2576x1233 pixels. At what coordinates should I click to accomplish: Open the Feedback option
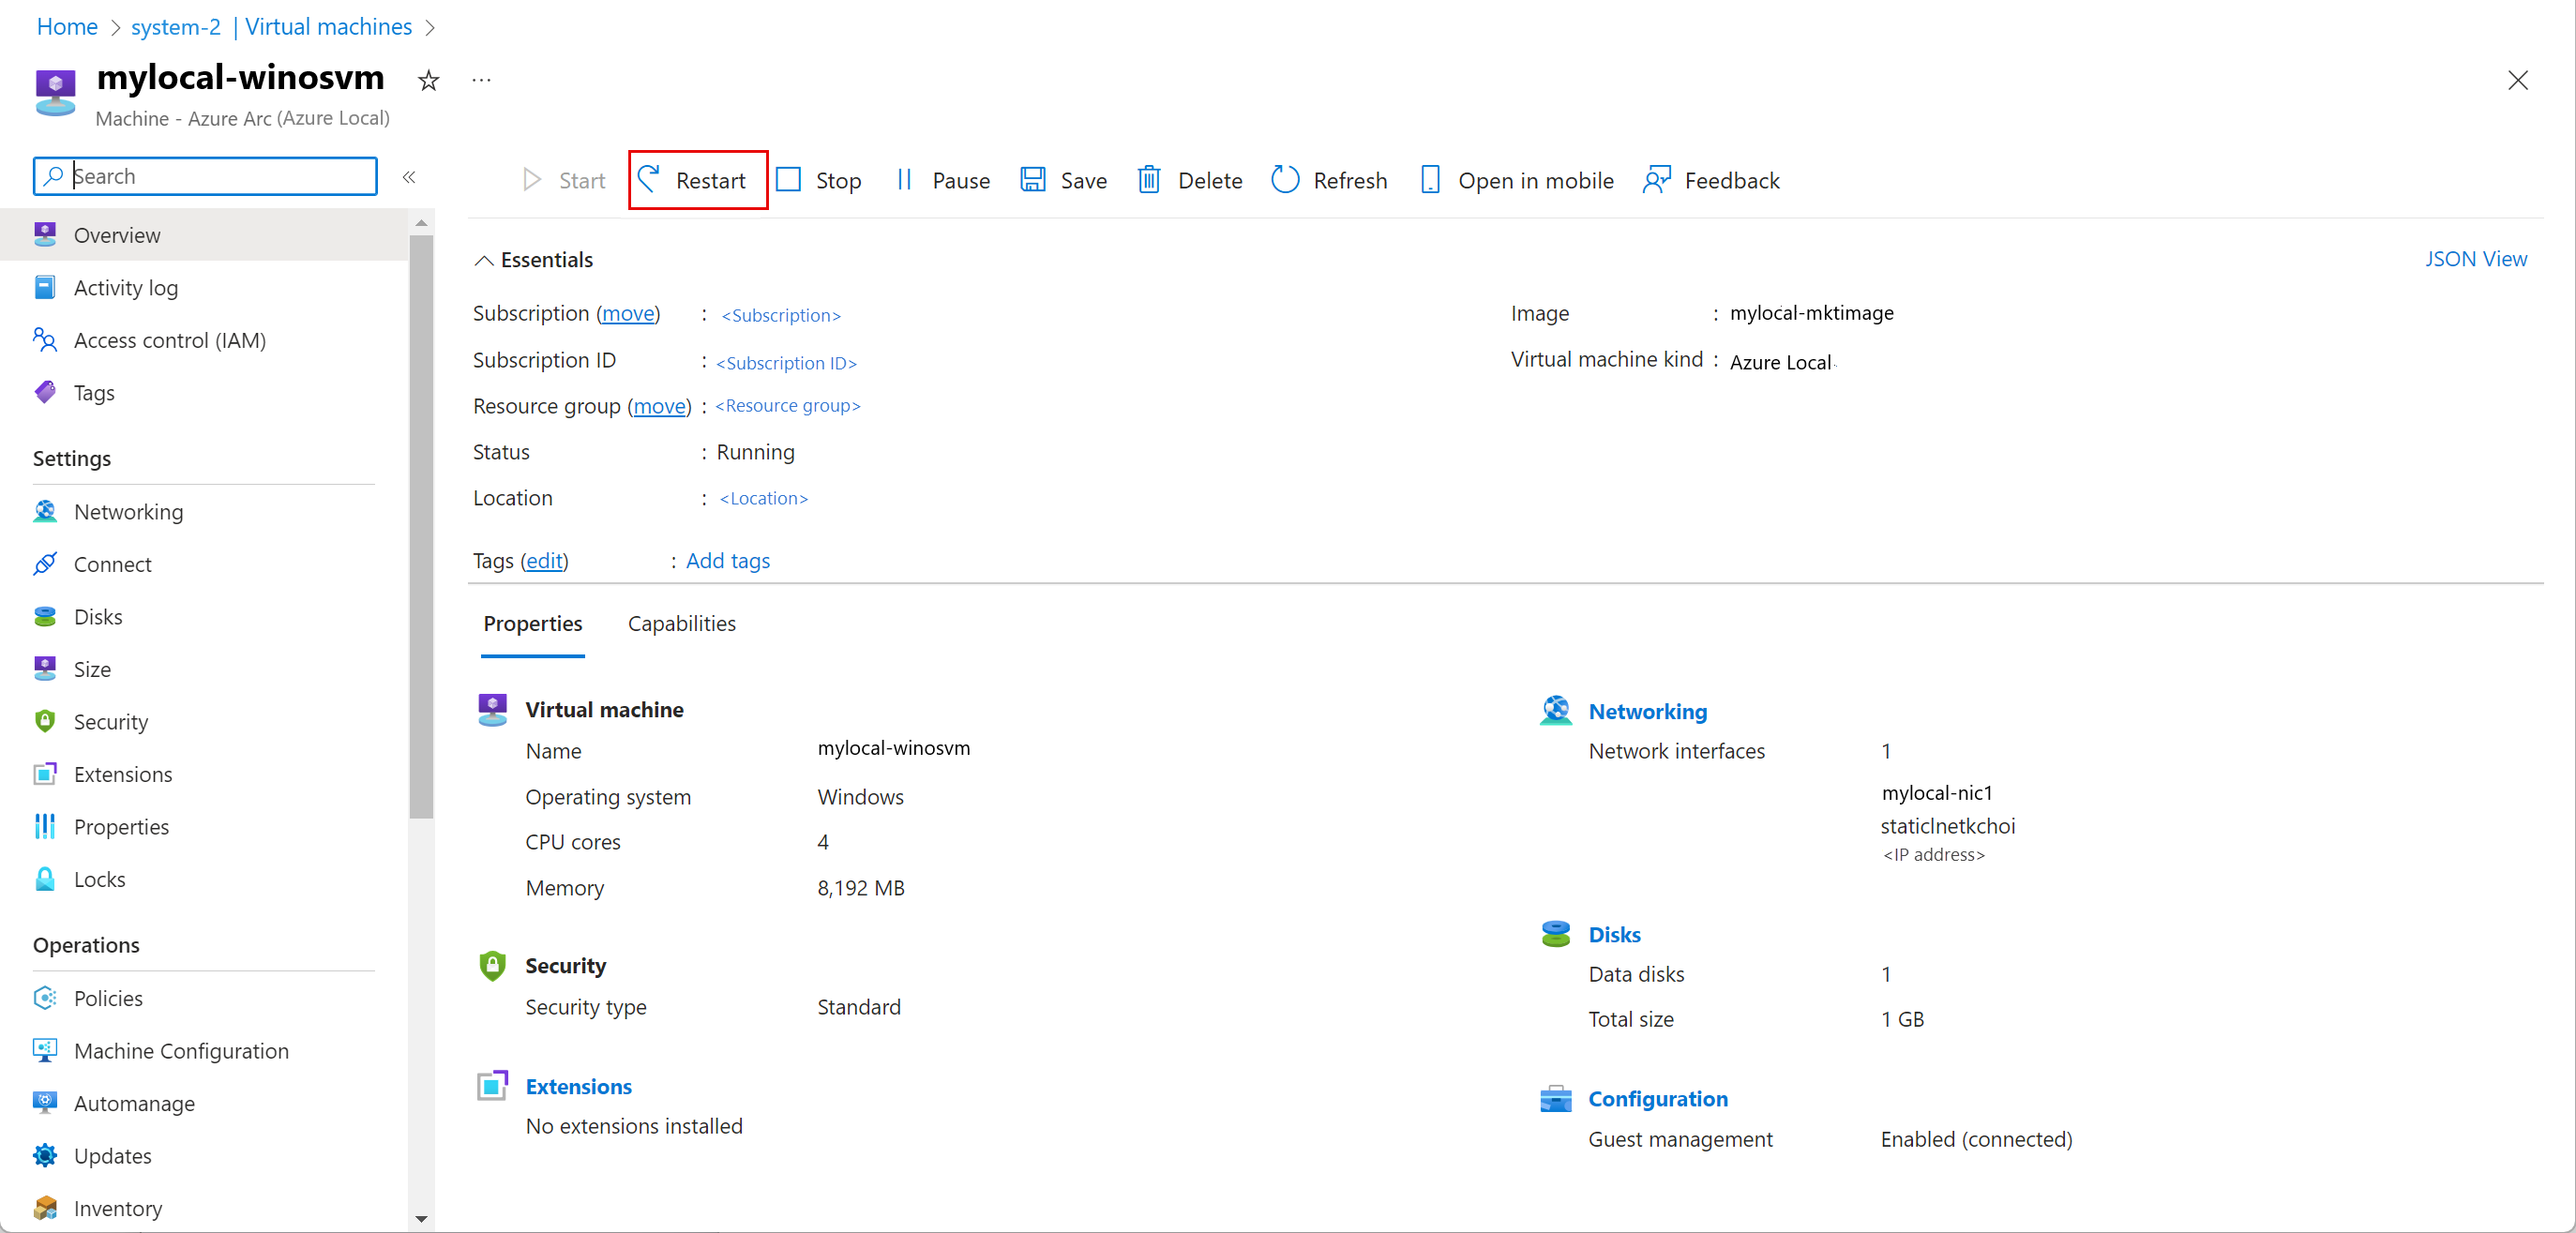click(1711, 180)
